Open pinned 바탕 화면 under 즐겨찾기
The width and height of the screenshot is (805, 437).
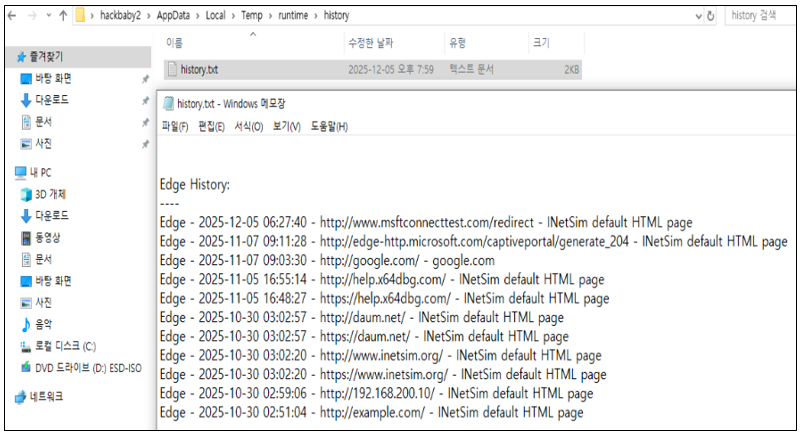(x=53, y=79)
